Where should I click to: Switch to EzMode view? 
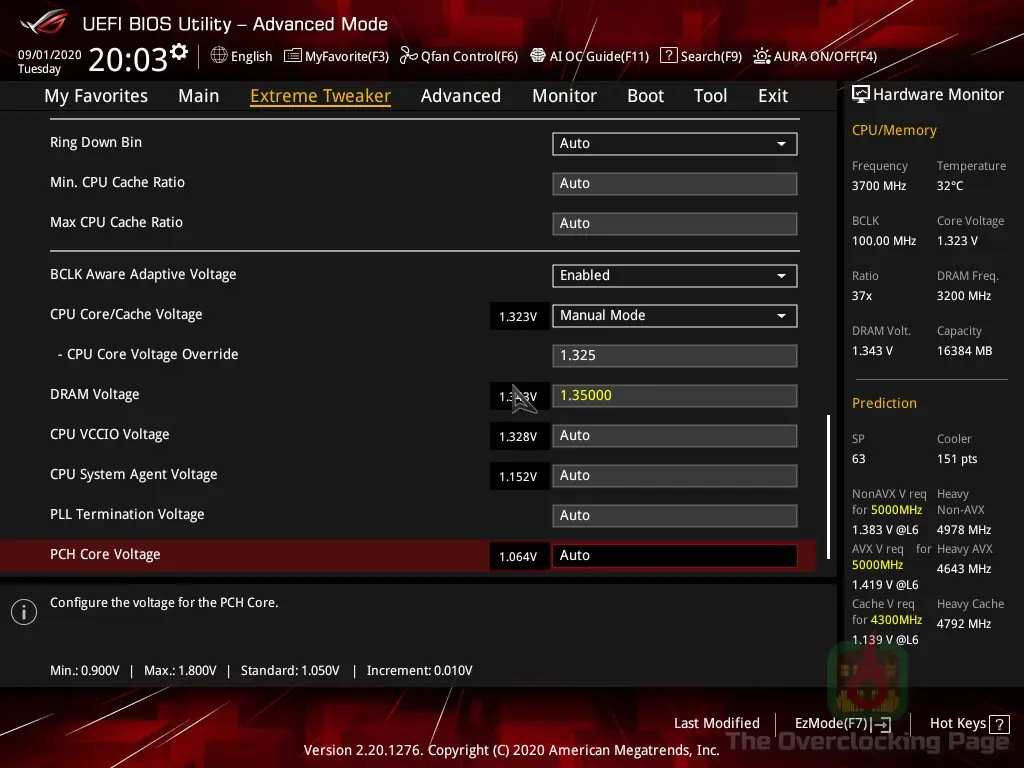(x=841, y=723)
